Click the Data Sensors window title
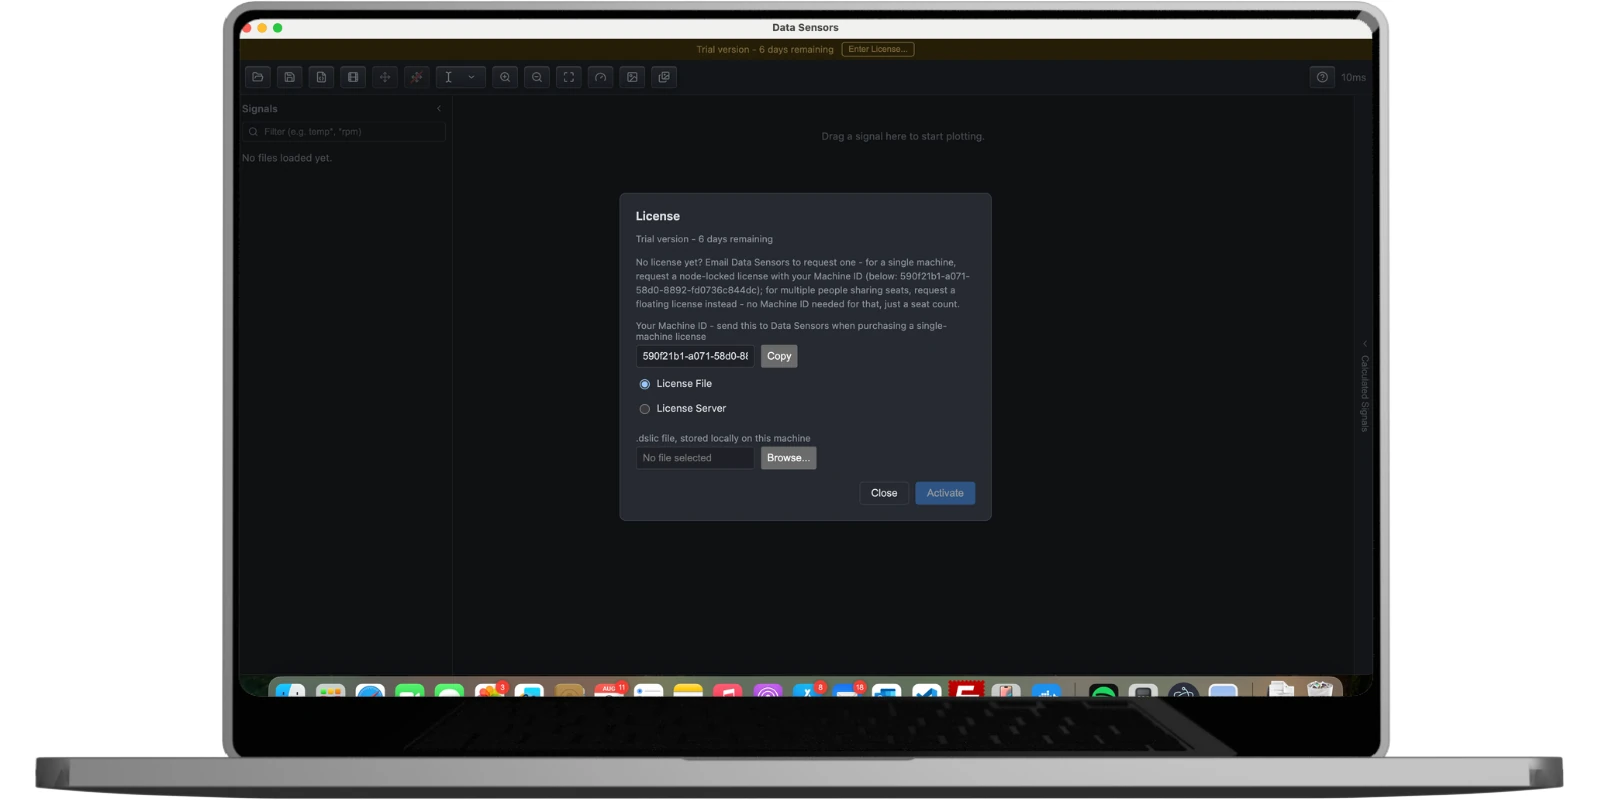 [x=805, y=28]
